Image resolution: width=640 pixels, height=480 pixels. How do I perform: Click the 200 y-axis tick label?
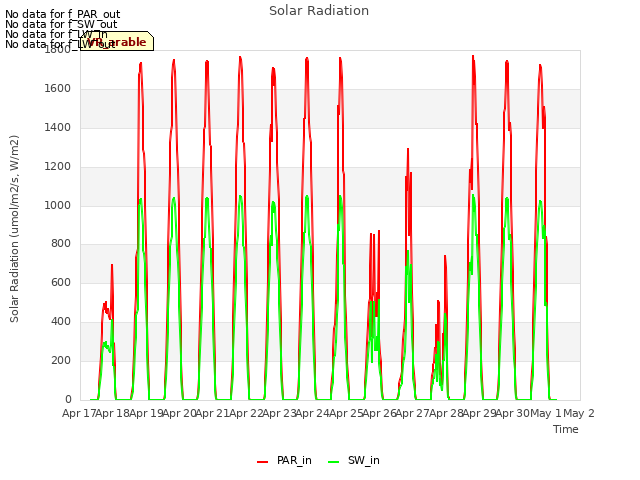click(61, 361)
